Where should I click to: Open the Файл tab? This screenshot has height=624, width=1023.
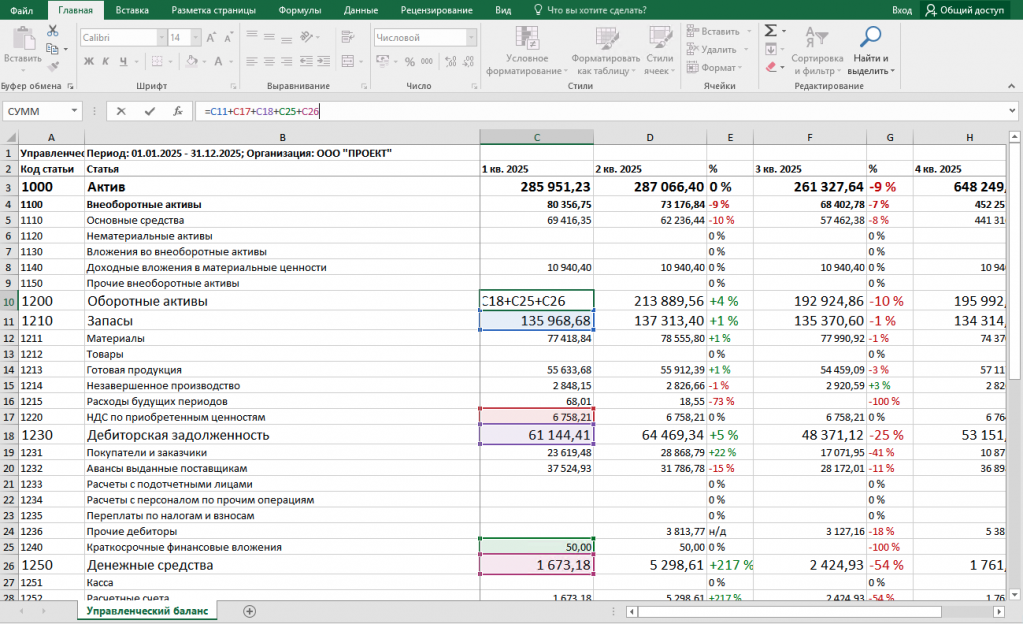pyautogui.click(x=22, y=10)
